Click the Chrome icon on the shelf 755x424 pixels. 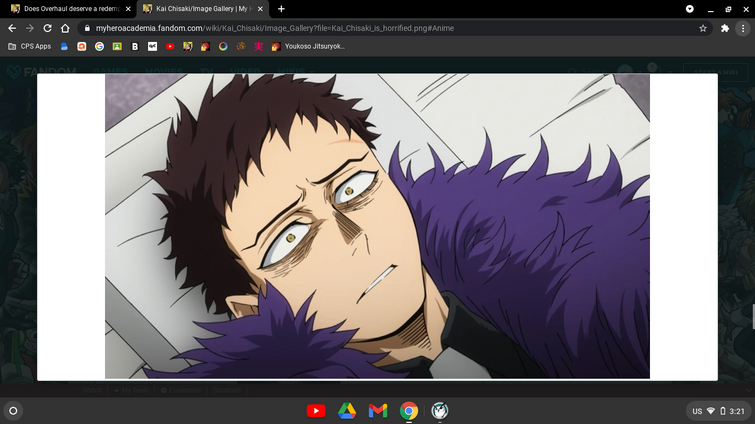tap(409, 411)
